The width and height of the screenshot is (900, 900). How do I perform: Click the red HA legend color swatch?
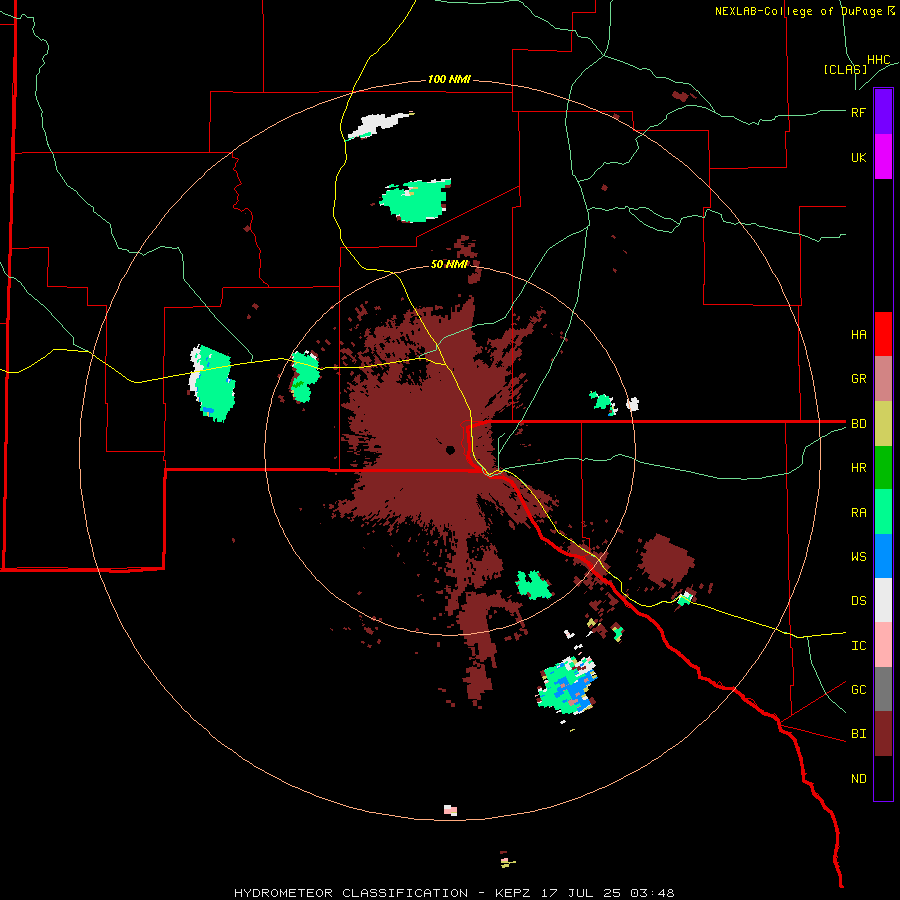pyautogui.click(x=883, y=334)
